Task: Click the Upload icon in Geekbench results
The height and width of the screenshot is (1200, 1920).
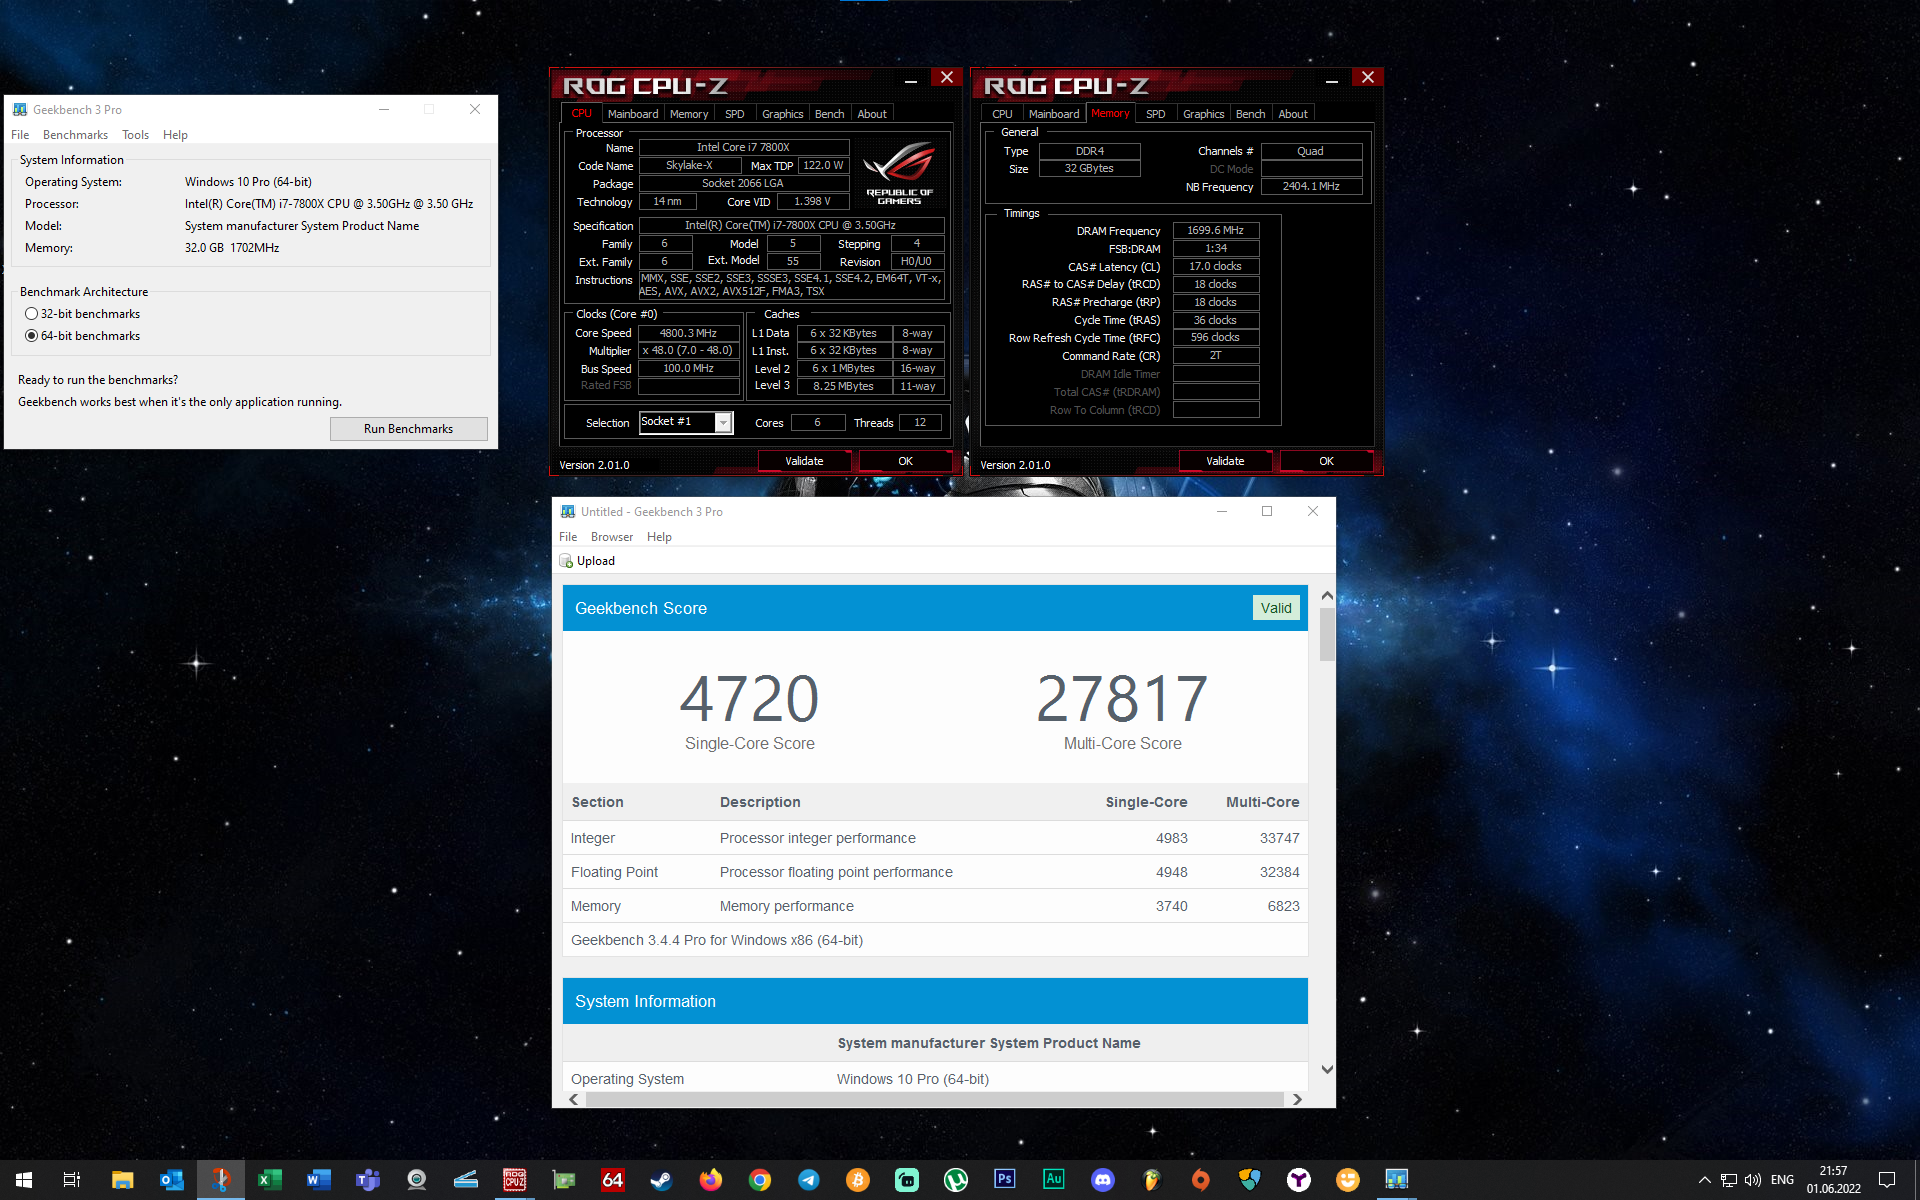Action: point(566,561)
